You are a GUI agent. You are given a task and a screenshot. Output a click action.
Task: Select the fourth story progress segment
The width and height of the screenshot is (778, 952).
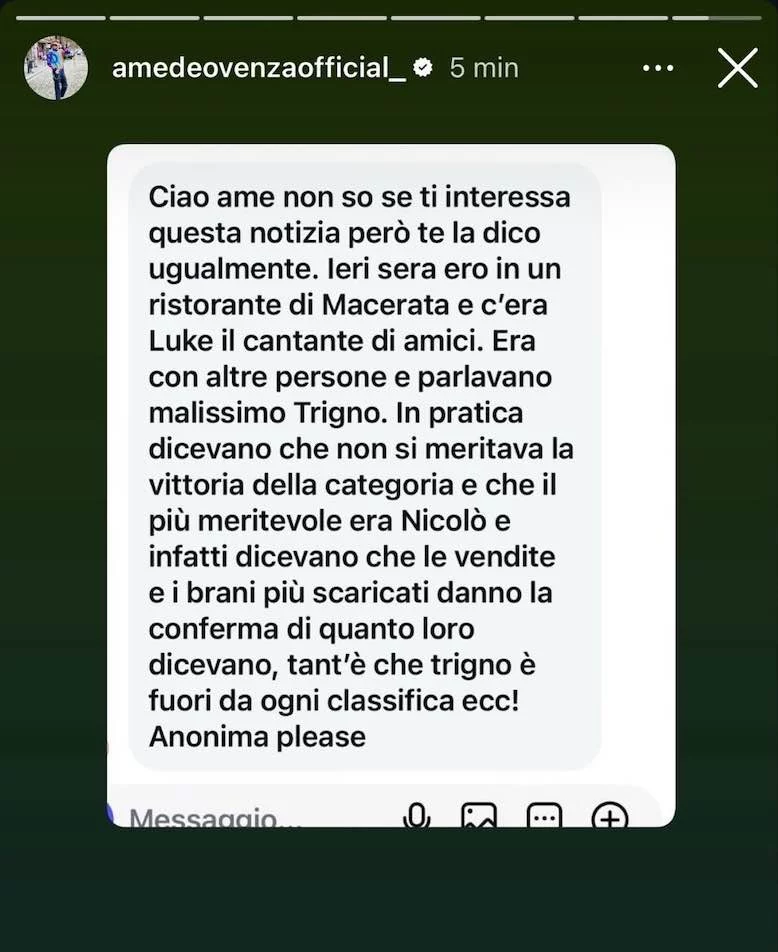pos(342,18)
